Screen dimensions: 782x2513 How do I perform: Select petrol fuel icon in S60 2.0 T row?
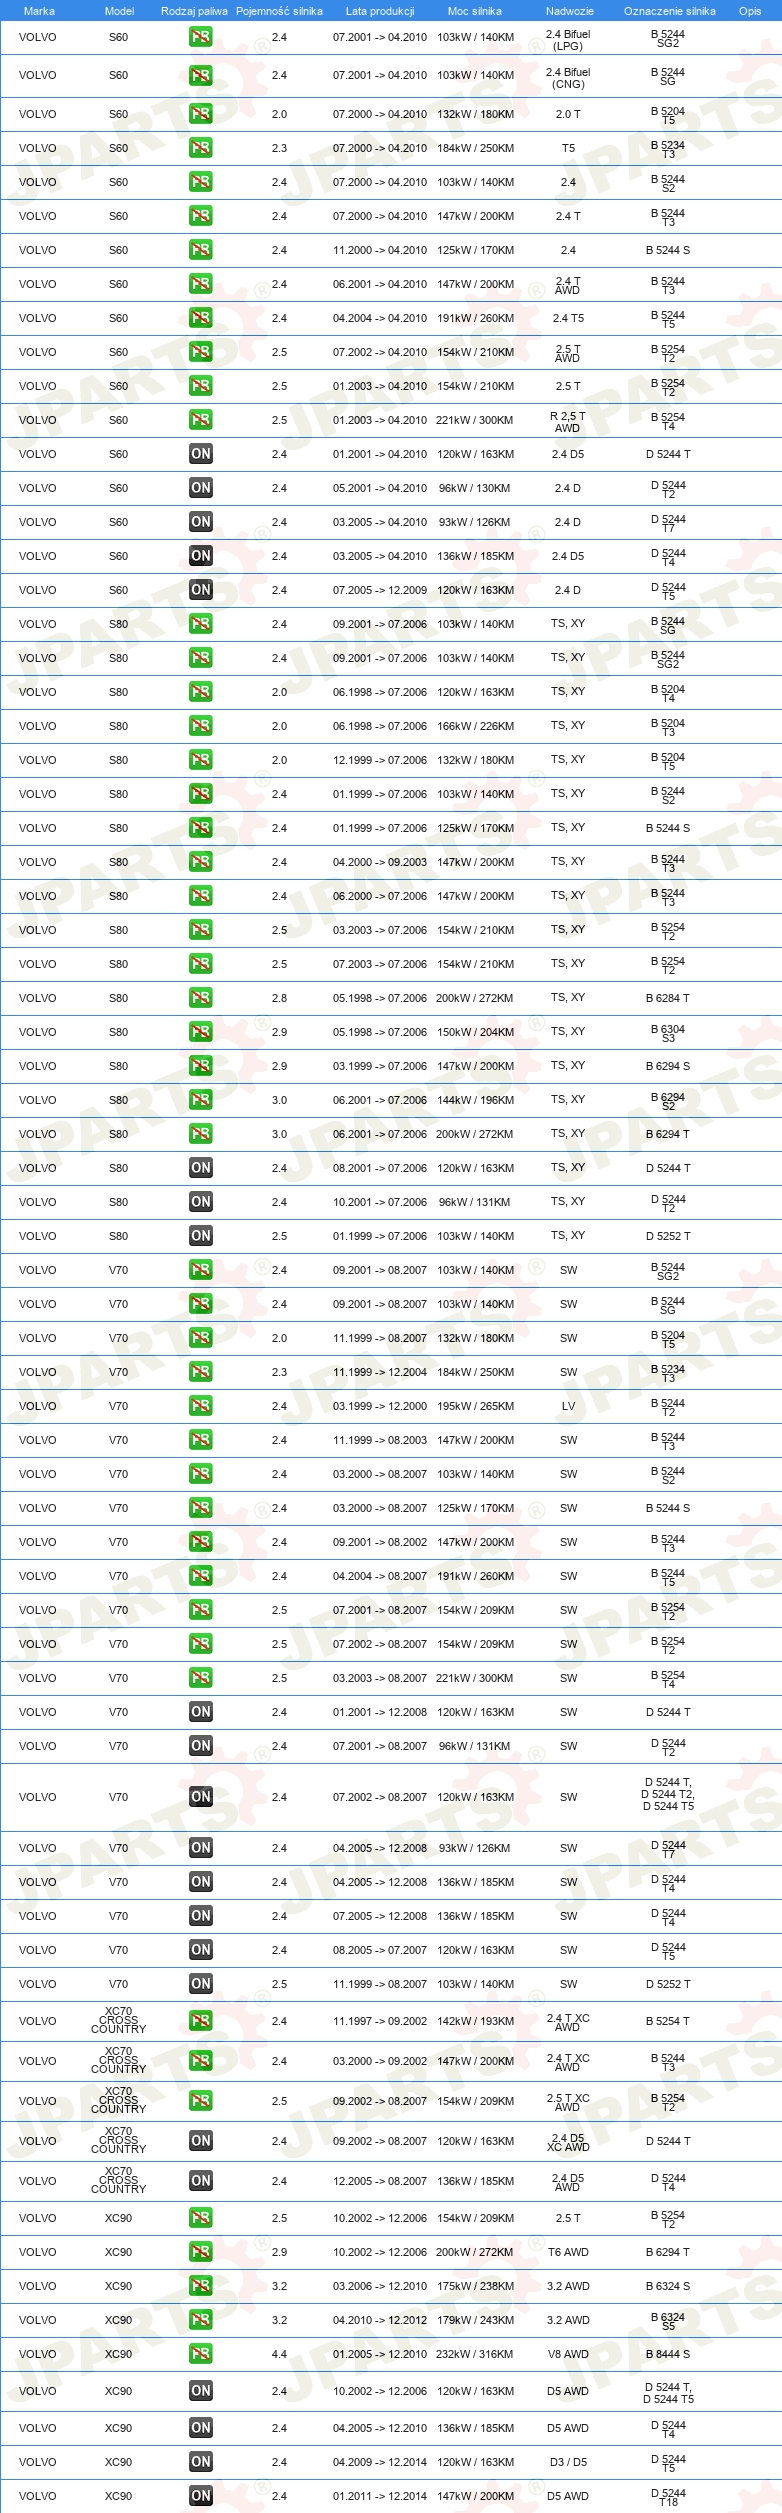201,114
